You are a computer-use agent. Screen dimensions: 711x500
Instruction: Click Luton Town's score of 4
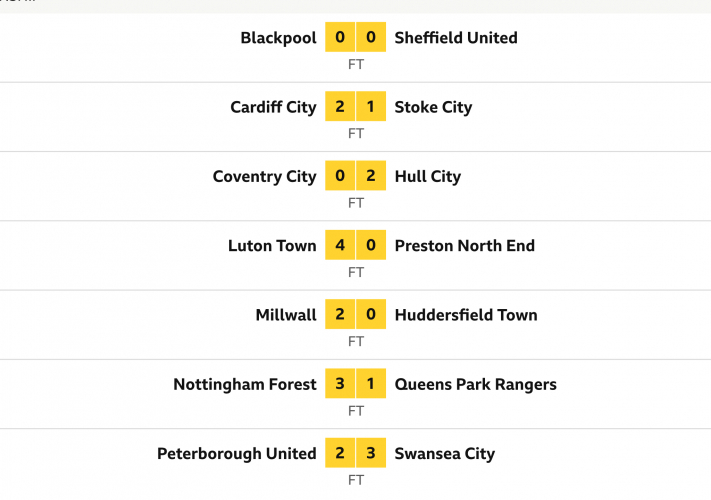(340, 245)
